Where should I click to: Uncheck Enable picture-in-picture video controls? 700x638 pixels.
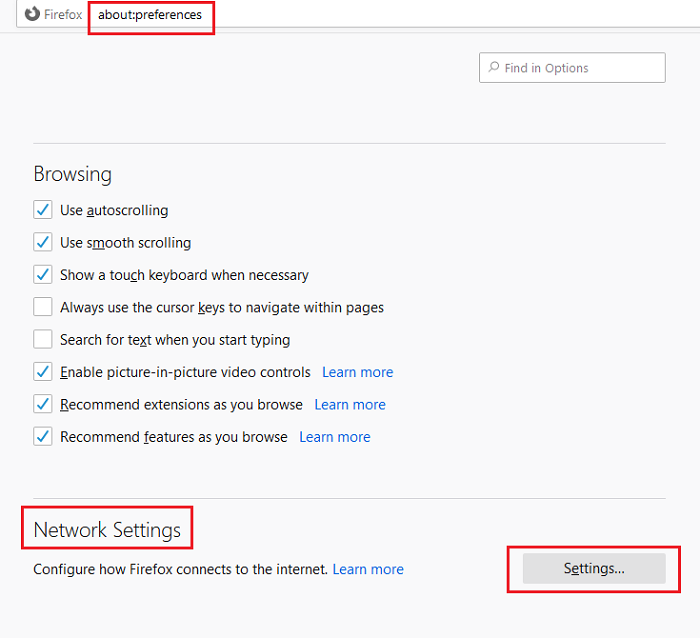click(x=43, y=372)
